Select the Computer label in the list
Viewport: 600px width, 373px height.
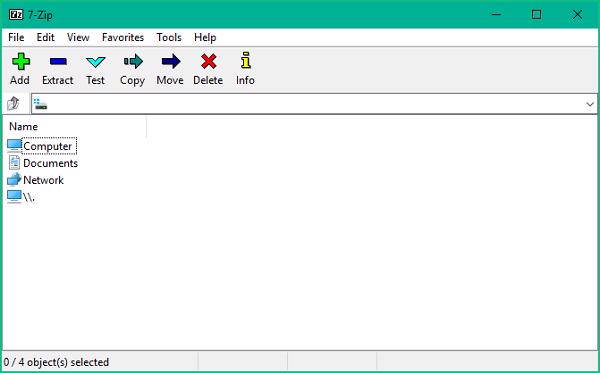coord(47,146)
